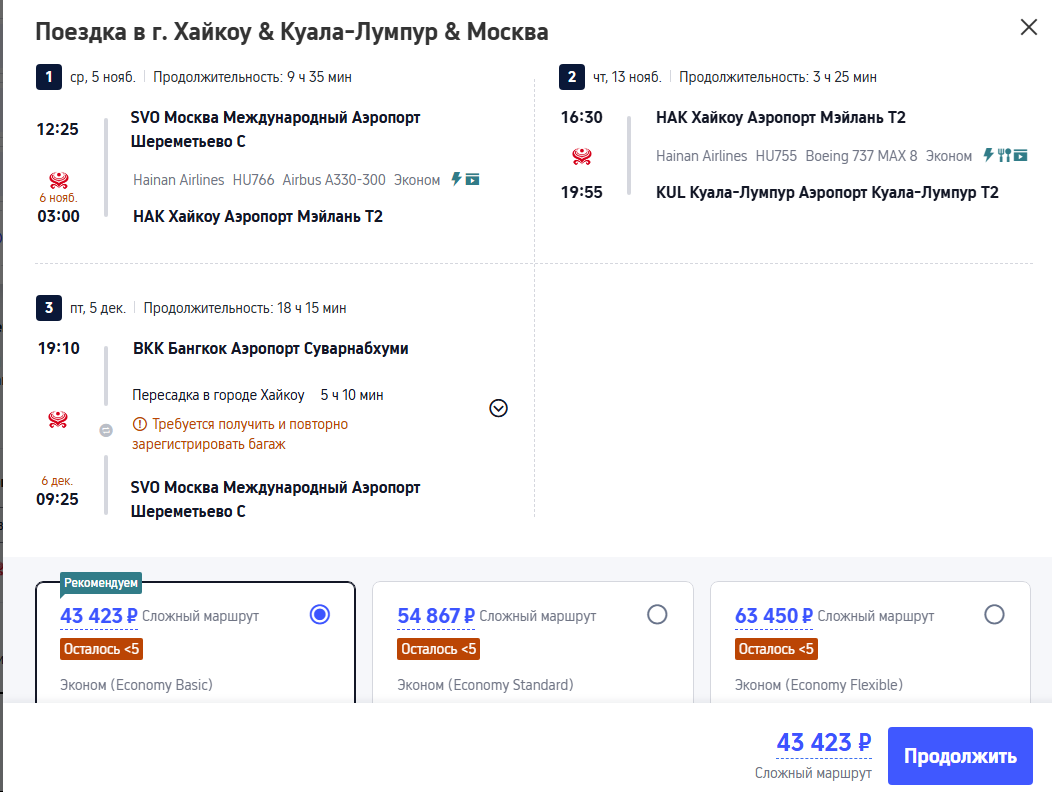
Task: Click the date чт, 13 нояб.
Action: point(627,77)
